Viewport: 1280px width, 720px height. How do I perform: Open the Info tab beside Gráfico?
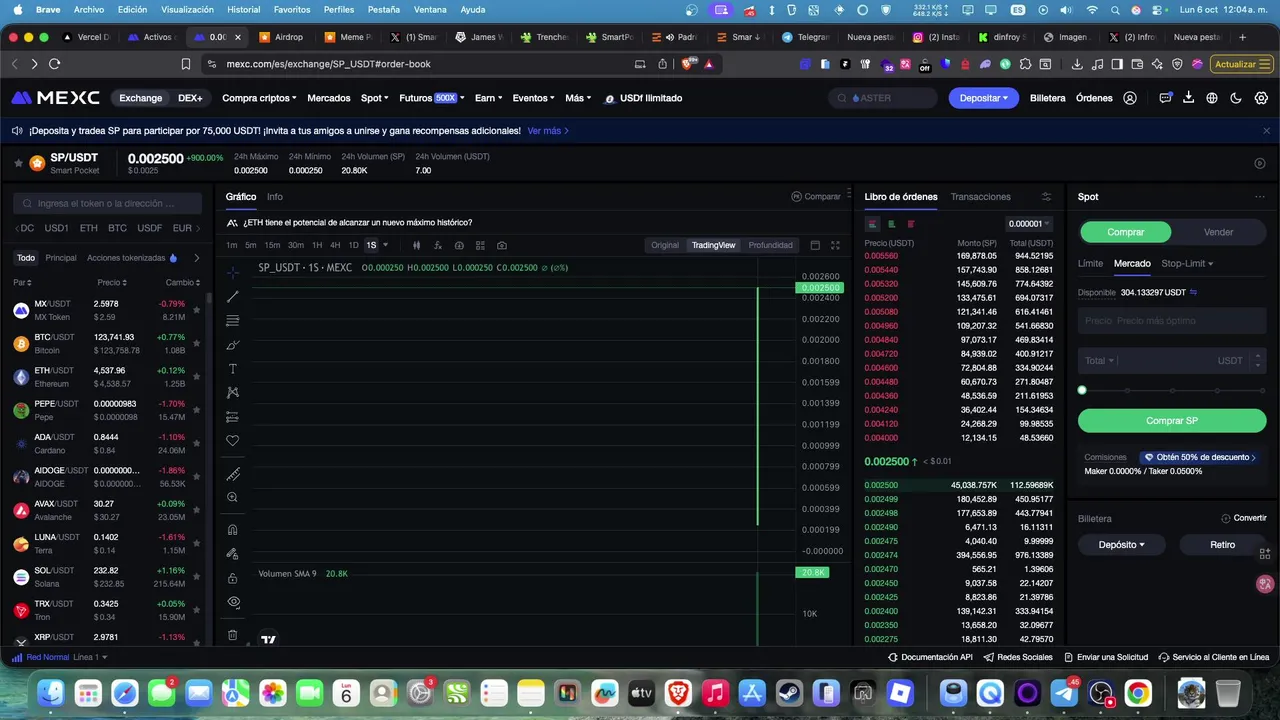(274, 197)
